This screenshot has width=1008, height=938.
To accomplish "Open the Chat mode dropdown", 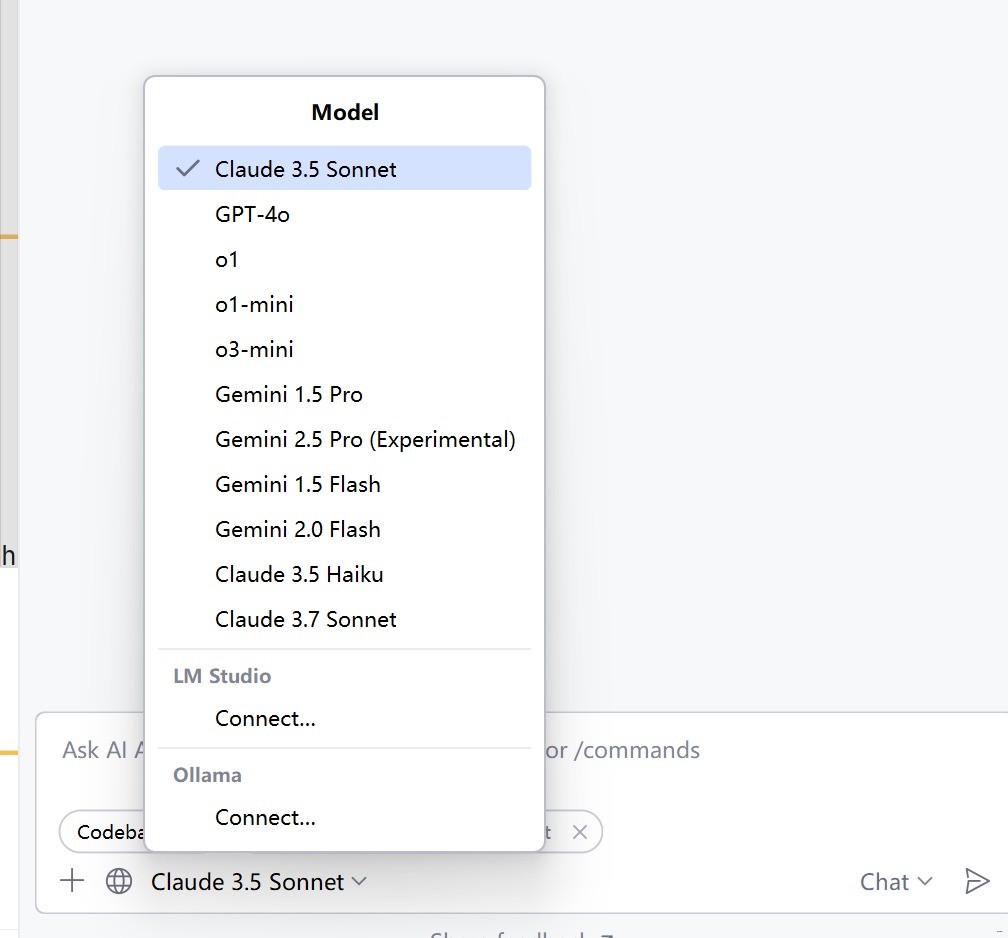I will [895, 881].
